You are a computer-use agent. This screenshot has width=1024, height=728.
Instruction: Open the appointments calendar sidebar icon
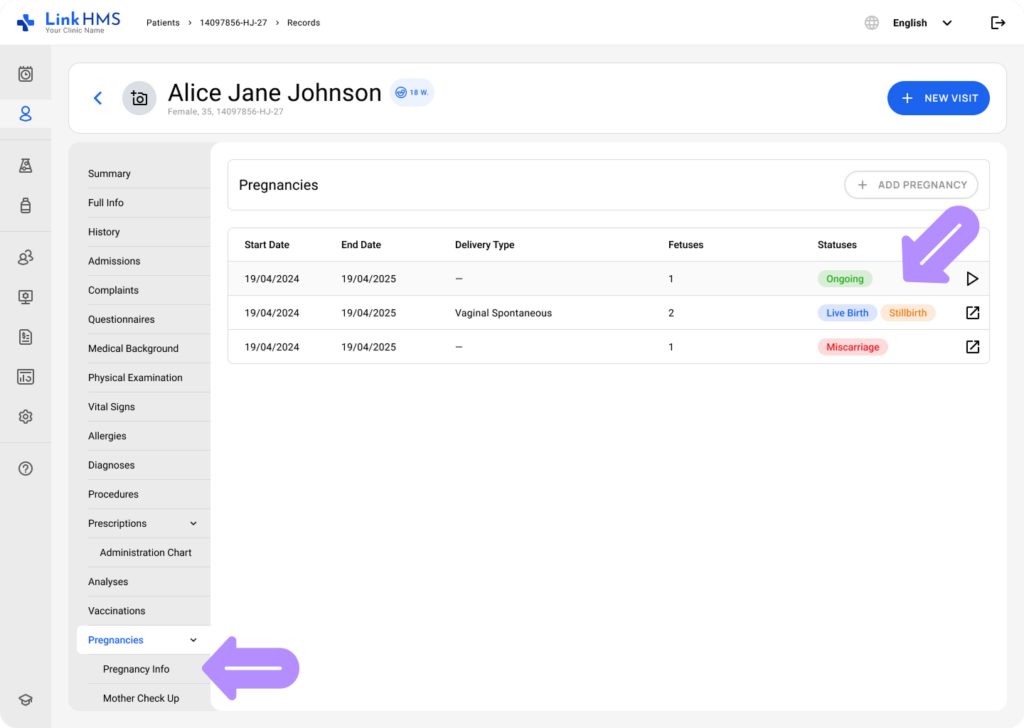coord(26,74)
